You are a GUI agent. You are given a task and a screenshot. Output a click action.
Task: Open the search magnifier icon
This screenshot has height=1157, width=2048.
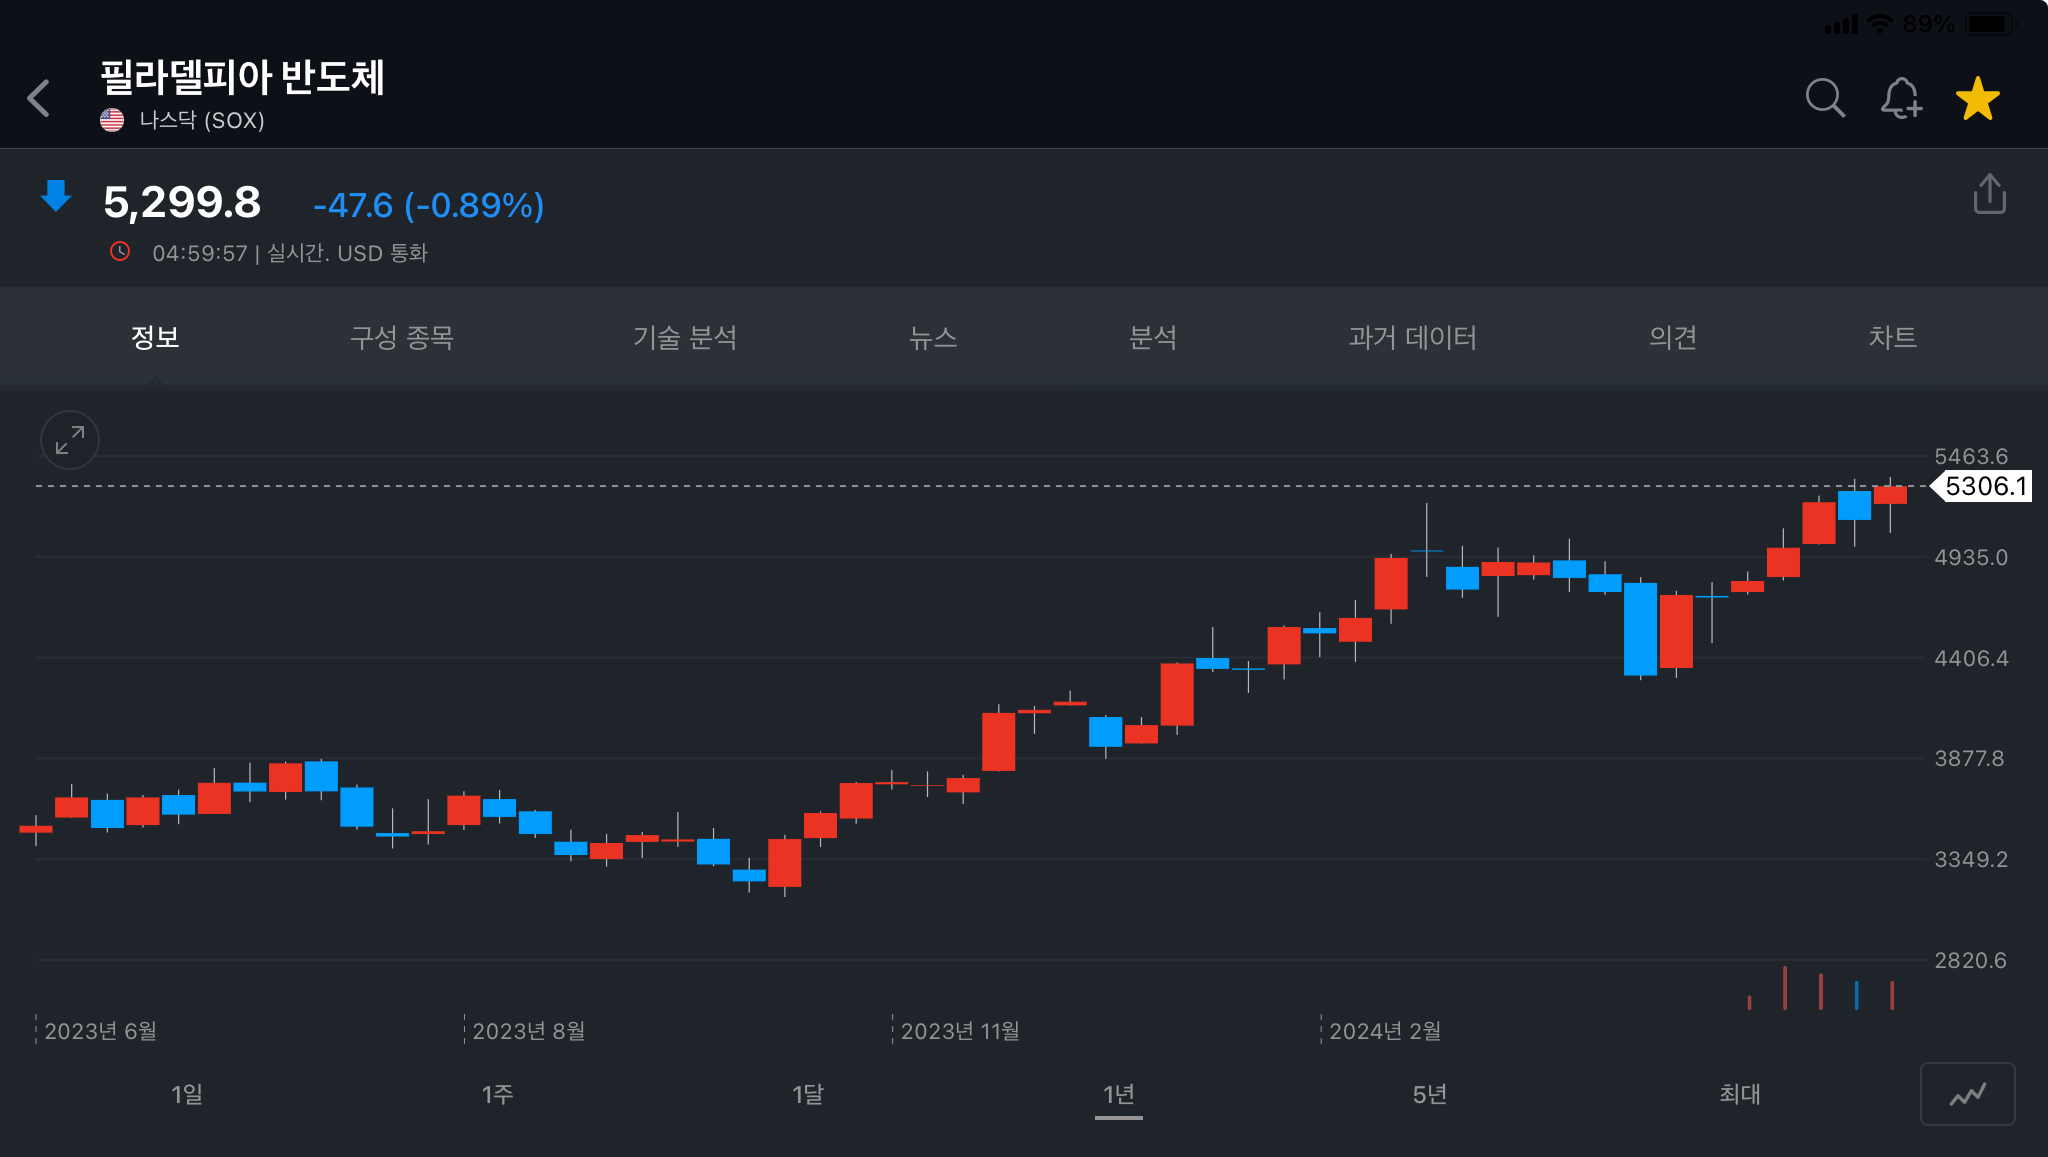1825,98
